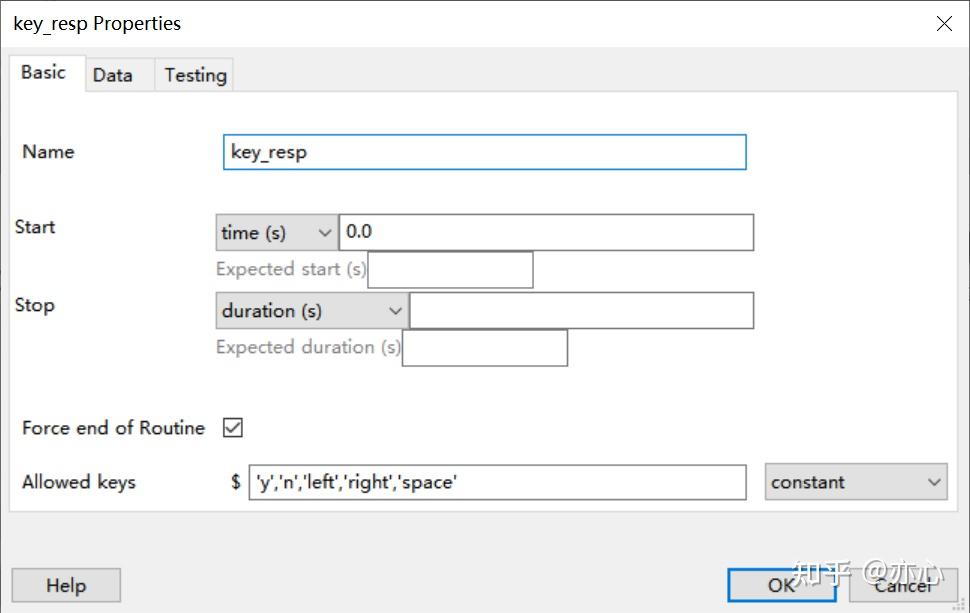
Task: Open the Data tab
Action: [x=113, y=75]
